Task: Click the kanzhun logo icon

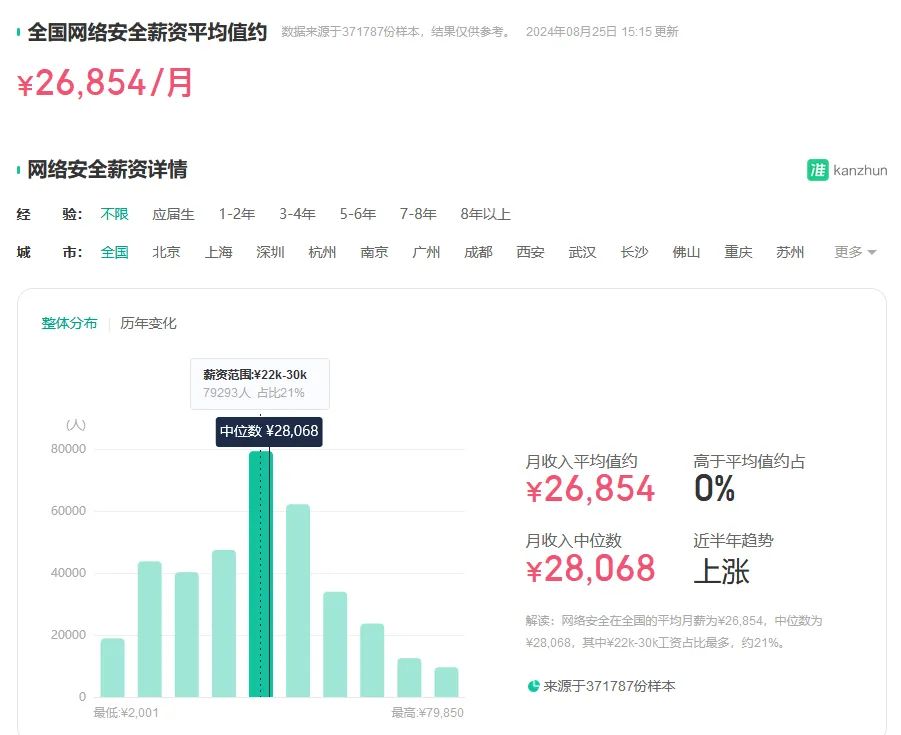Action: (x=817, y=170)
